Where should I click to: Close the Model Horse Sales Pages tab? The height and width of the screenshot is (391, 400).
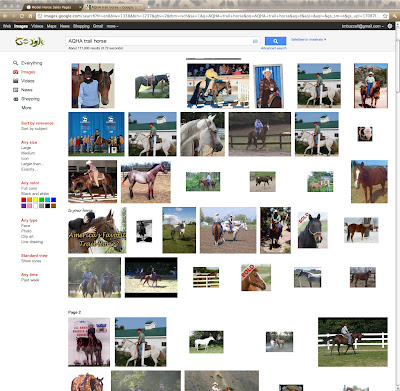pos(80,7)
